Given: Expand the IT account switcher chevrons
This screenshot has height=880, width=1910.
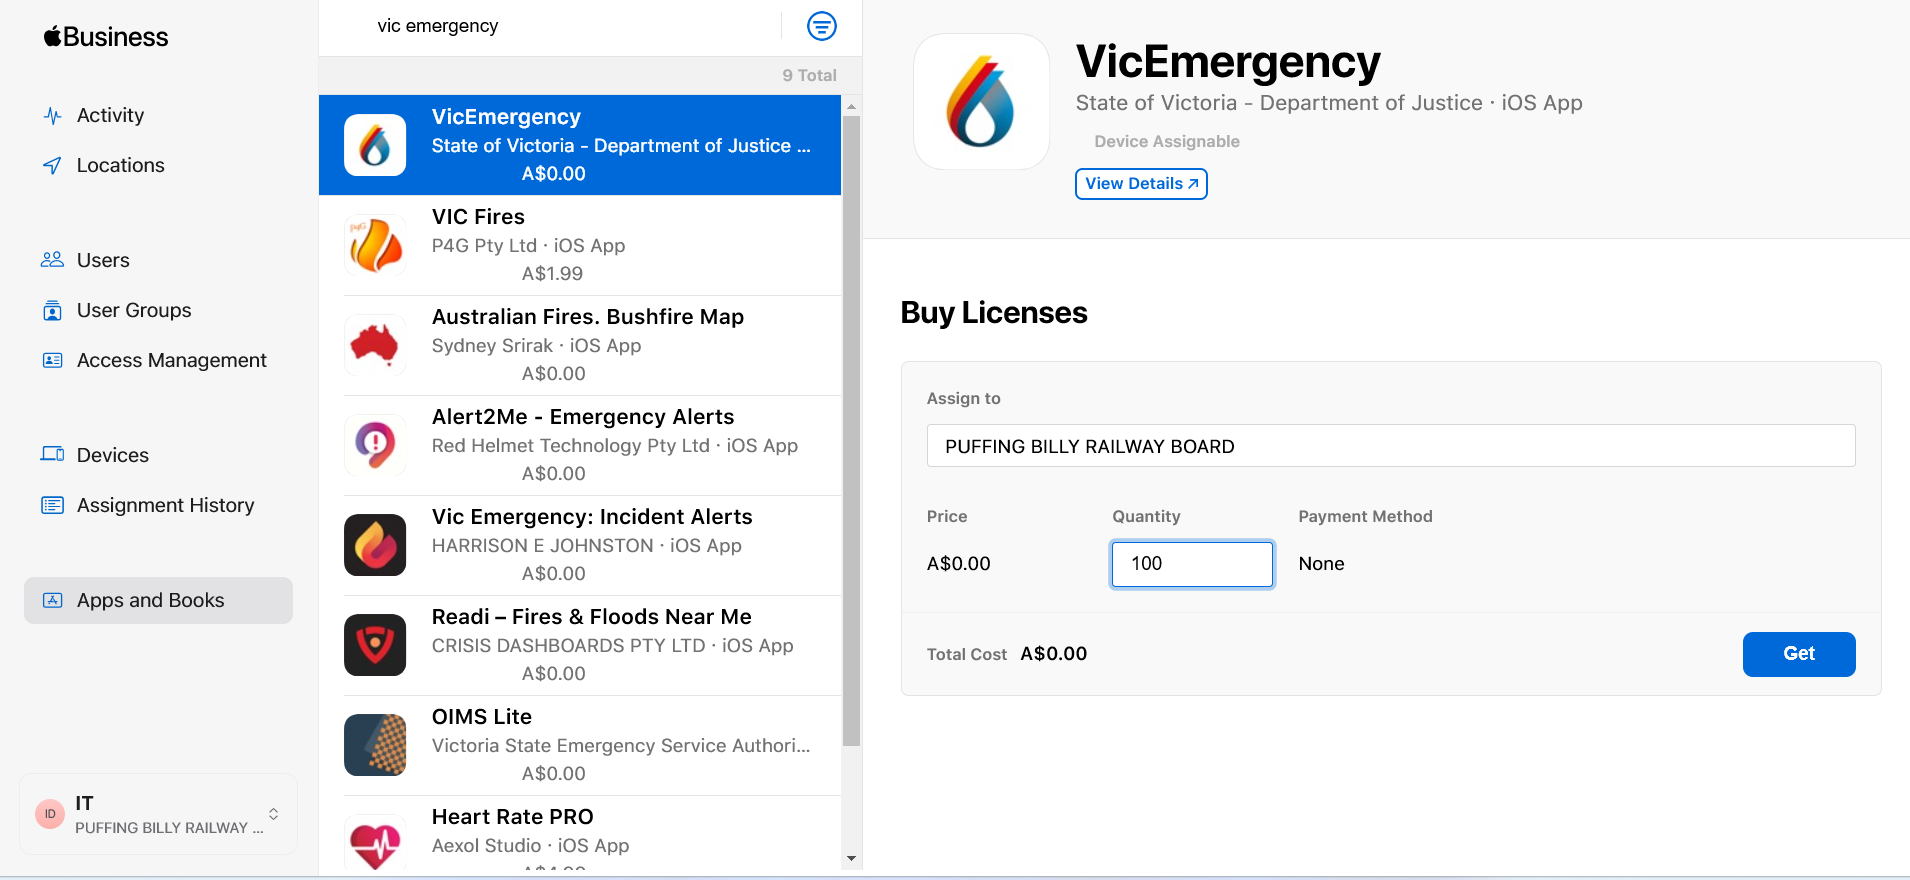Looking at the screenshot, I should [x=273, y=814].
